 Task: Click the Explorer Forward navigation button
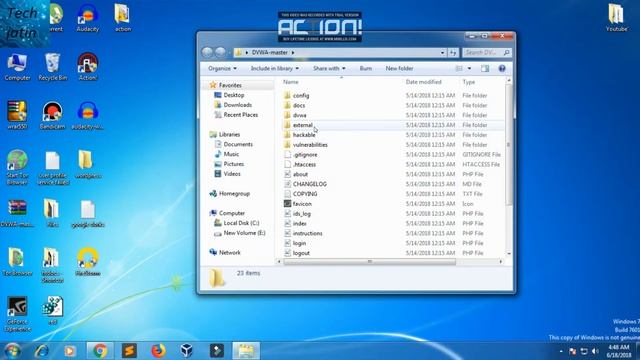point(220,52)
